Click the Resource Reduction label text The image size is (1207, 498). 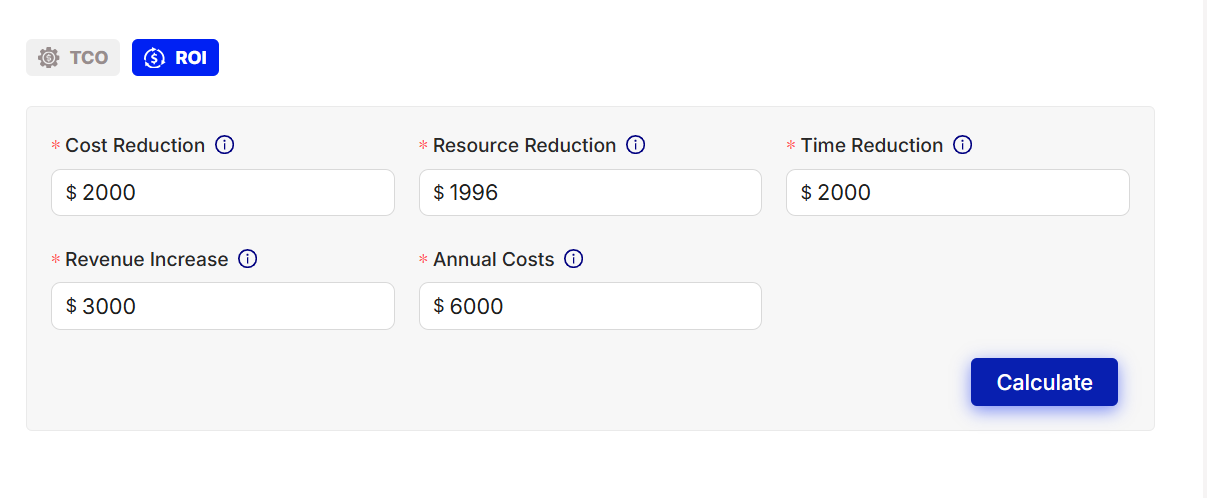click(x=524, y=145)
